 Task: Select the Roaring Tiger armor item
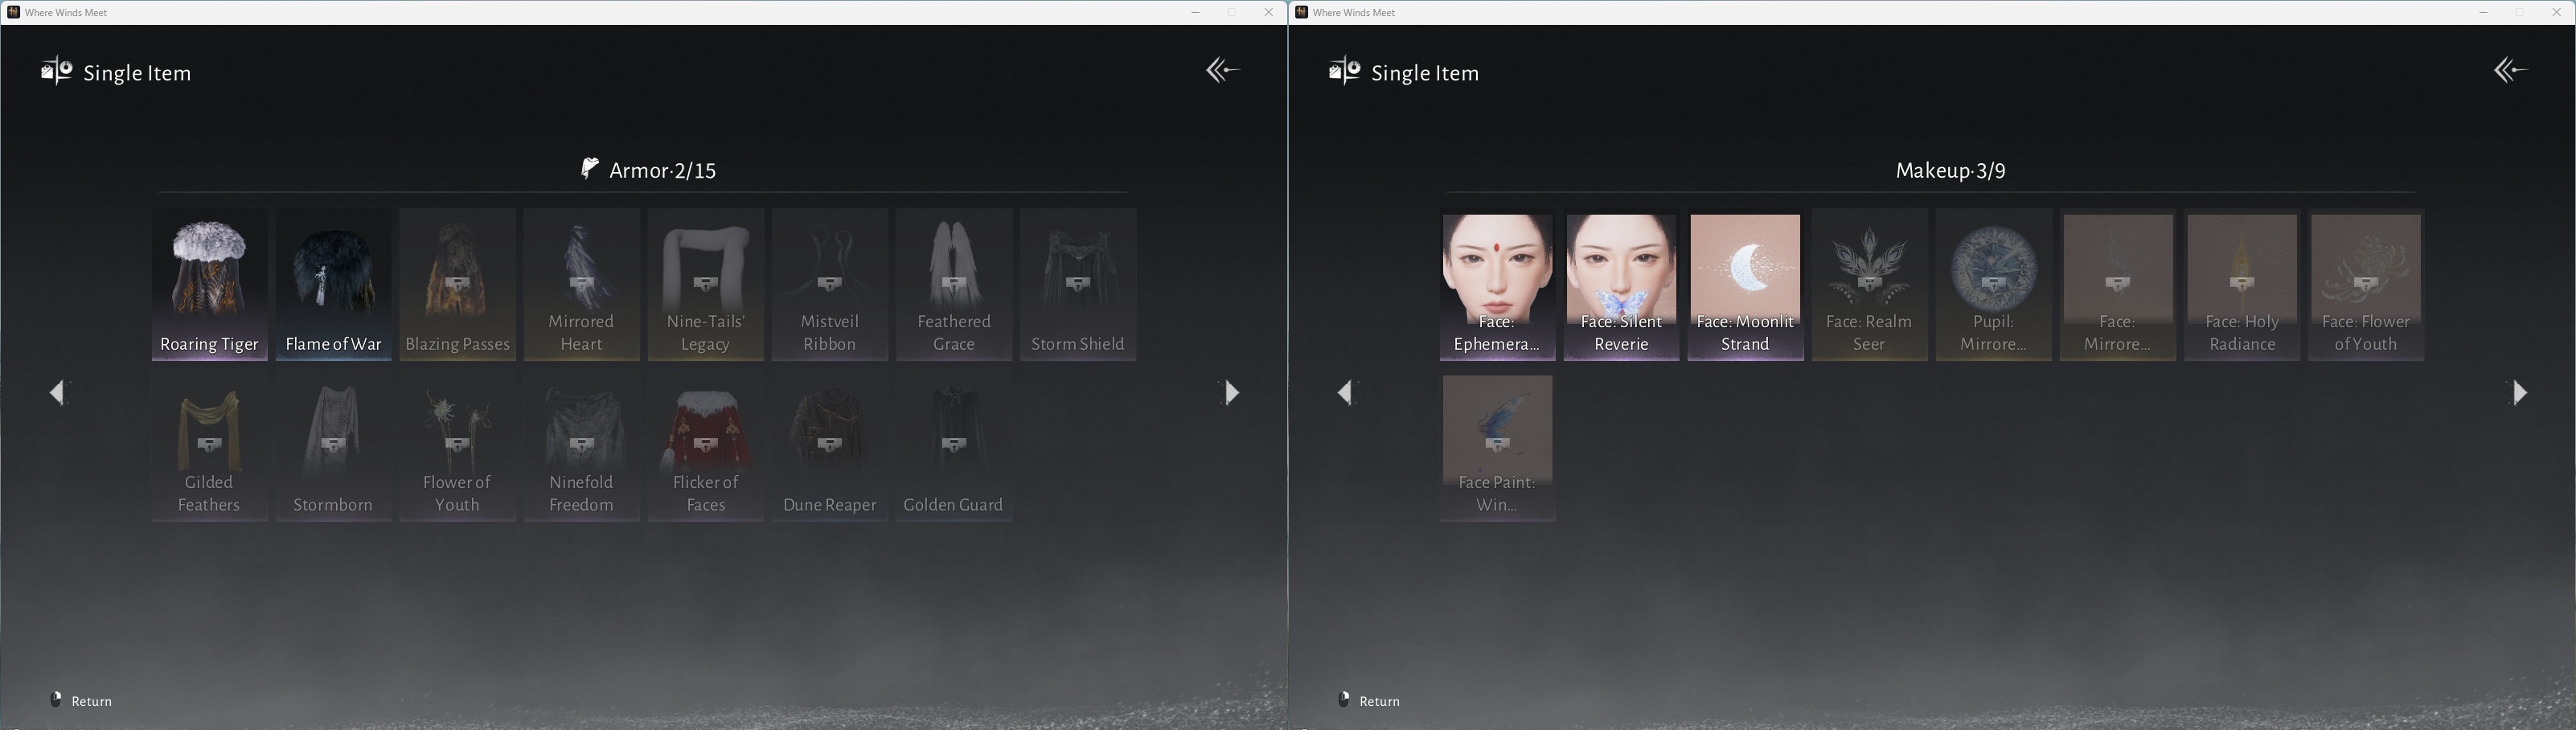click(x=209, y=285)
